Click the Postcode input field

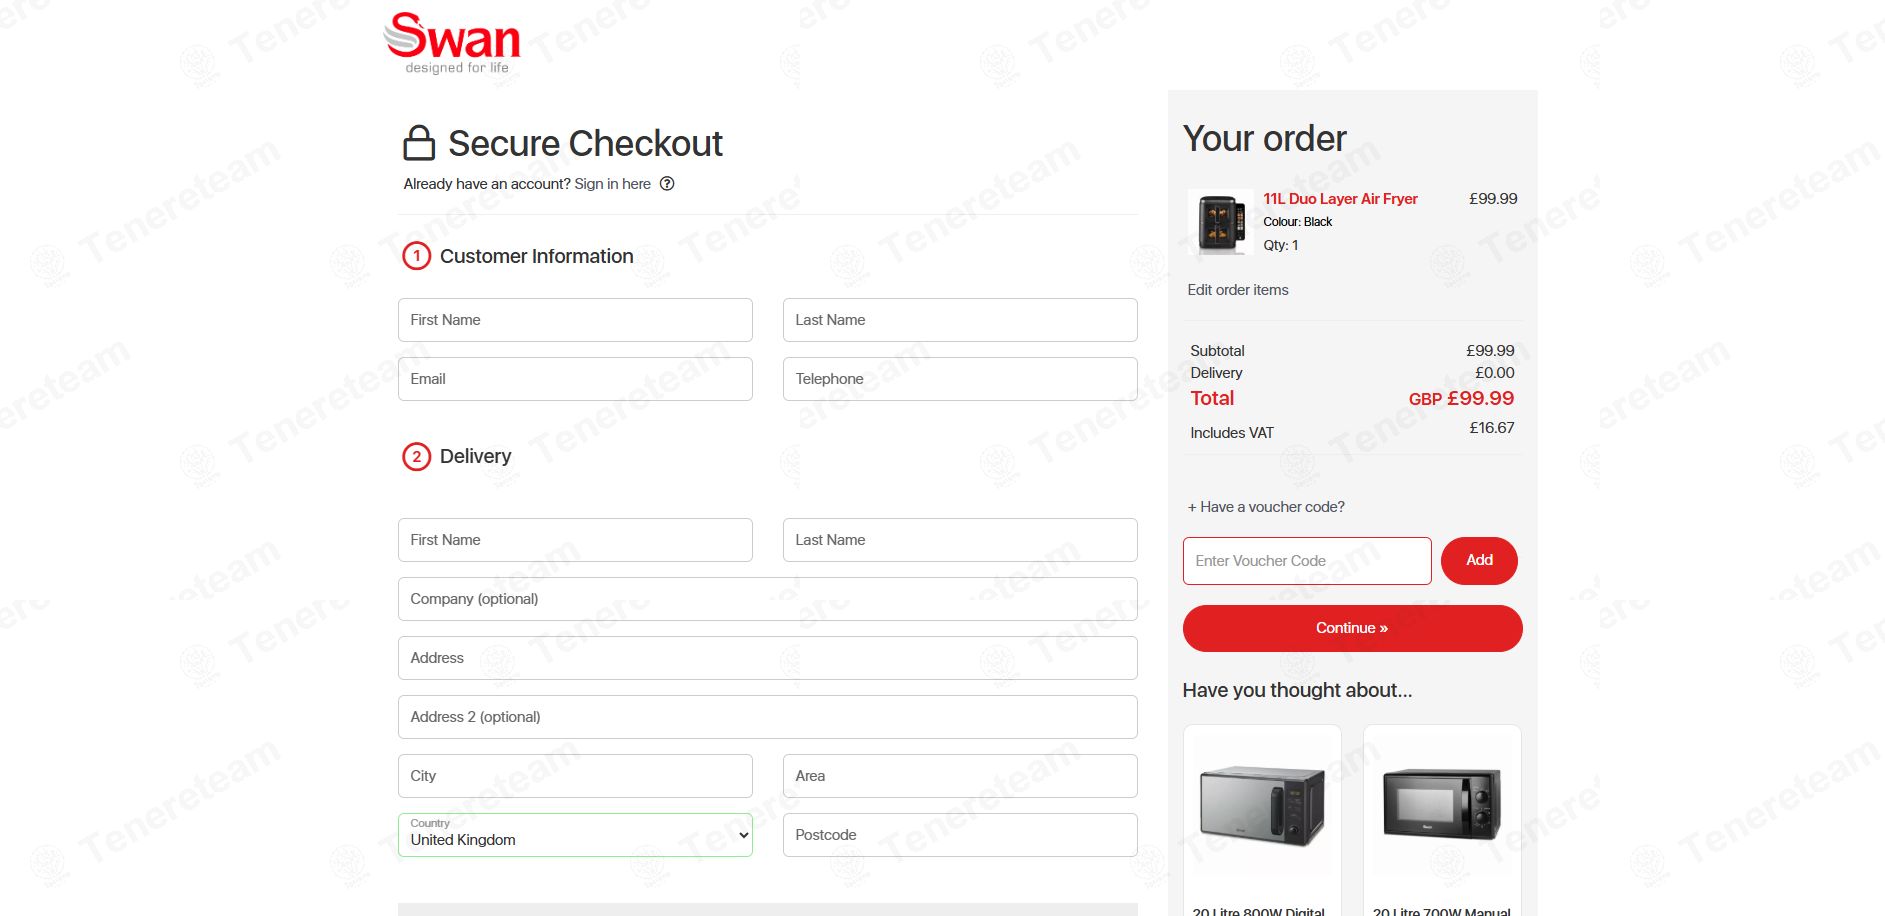(x=960, y=835)
